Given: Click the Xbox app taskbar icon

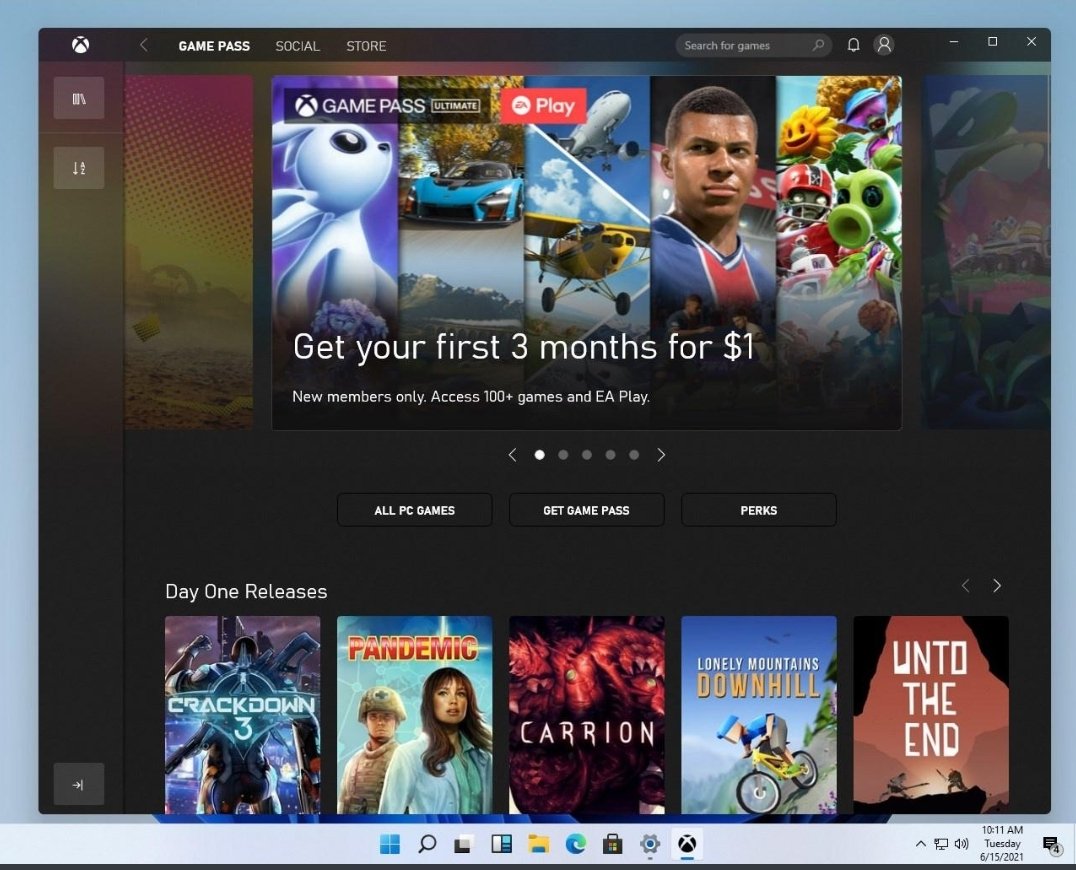Looking at the screenshot, I should pyautogui.click(x=687, y=844).
